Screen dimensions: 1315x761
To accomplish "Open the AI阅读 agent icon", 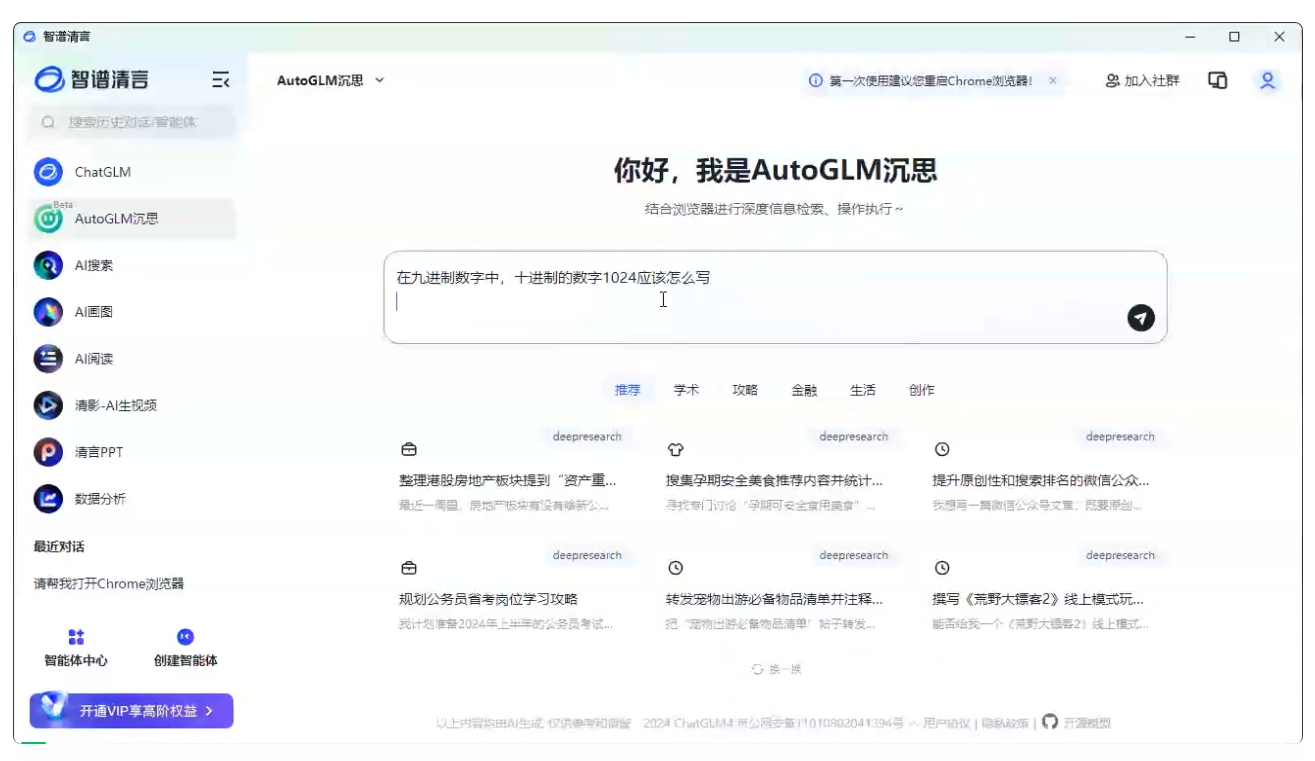I will pyautogui.click(x=48, y=358).
